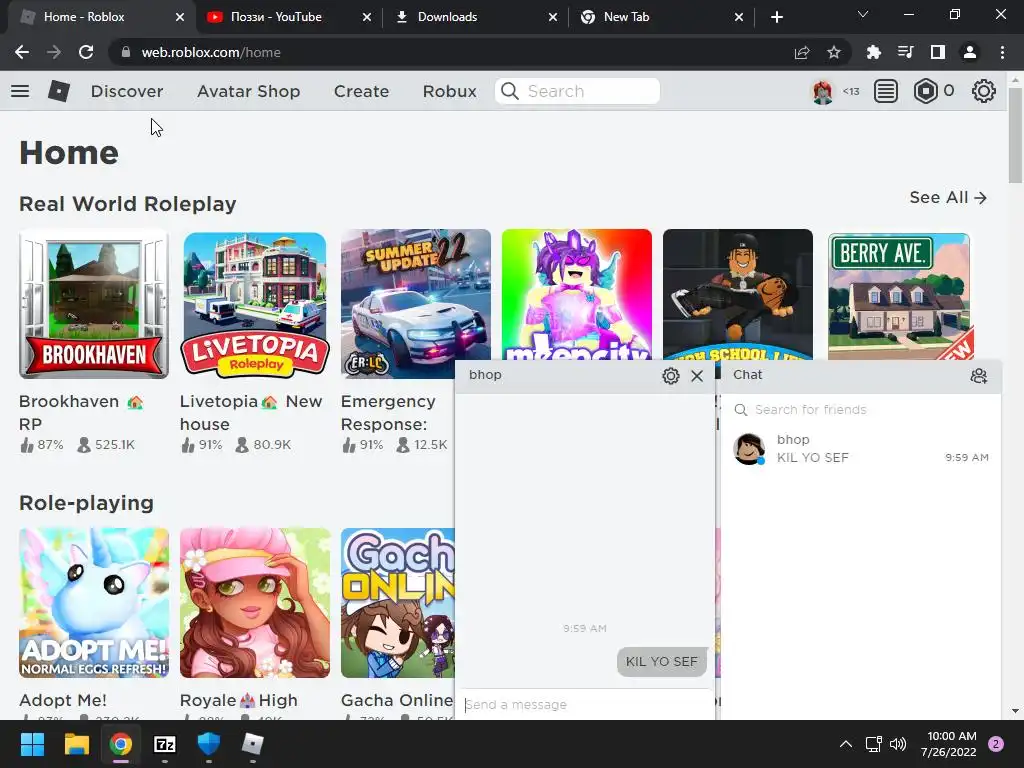Open Roblox settings gear in navbar
Image resolution: width=1024 pixels, height=768 pixels.
pos(984,91)
